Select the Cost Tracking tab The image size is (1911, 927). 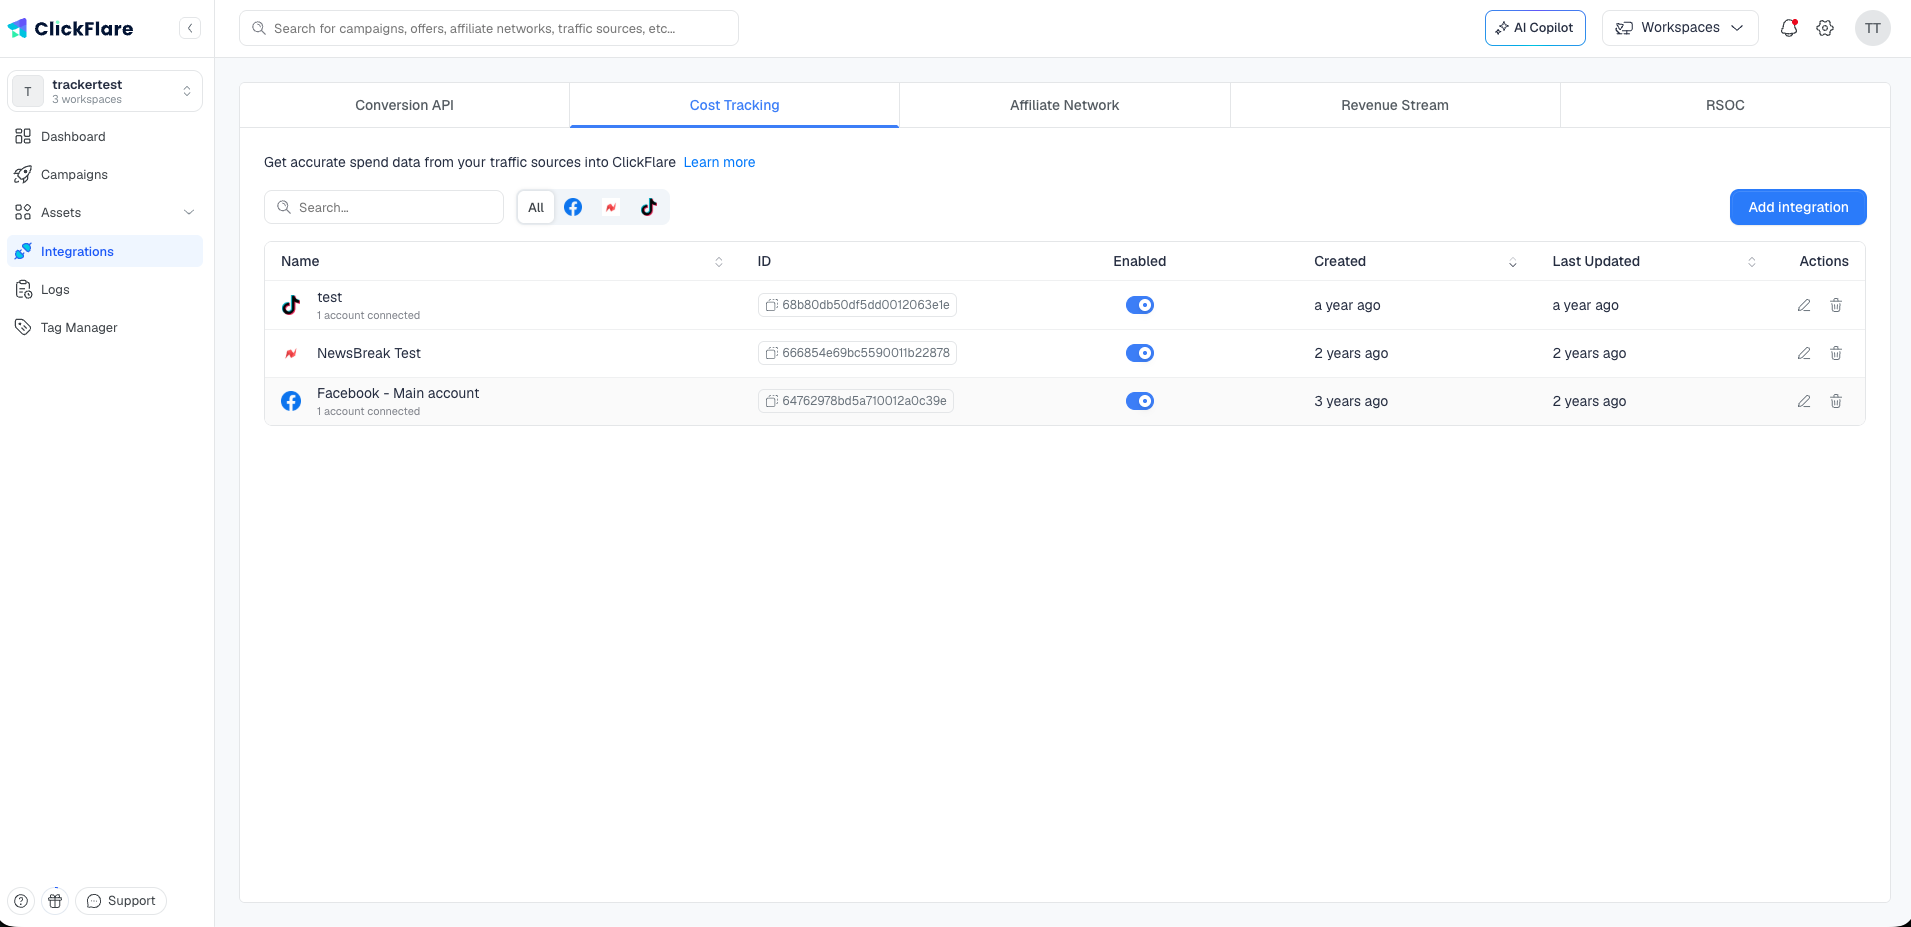click(x=734, y=105)
